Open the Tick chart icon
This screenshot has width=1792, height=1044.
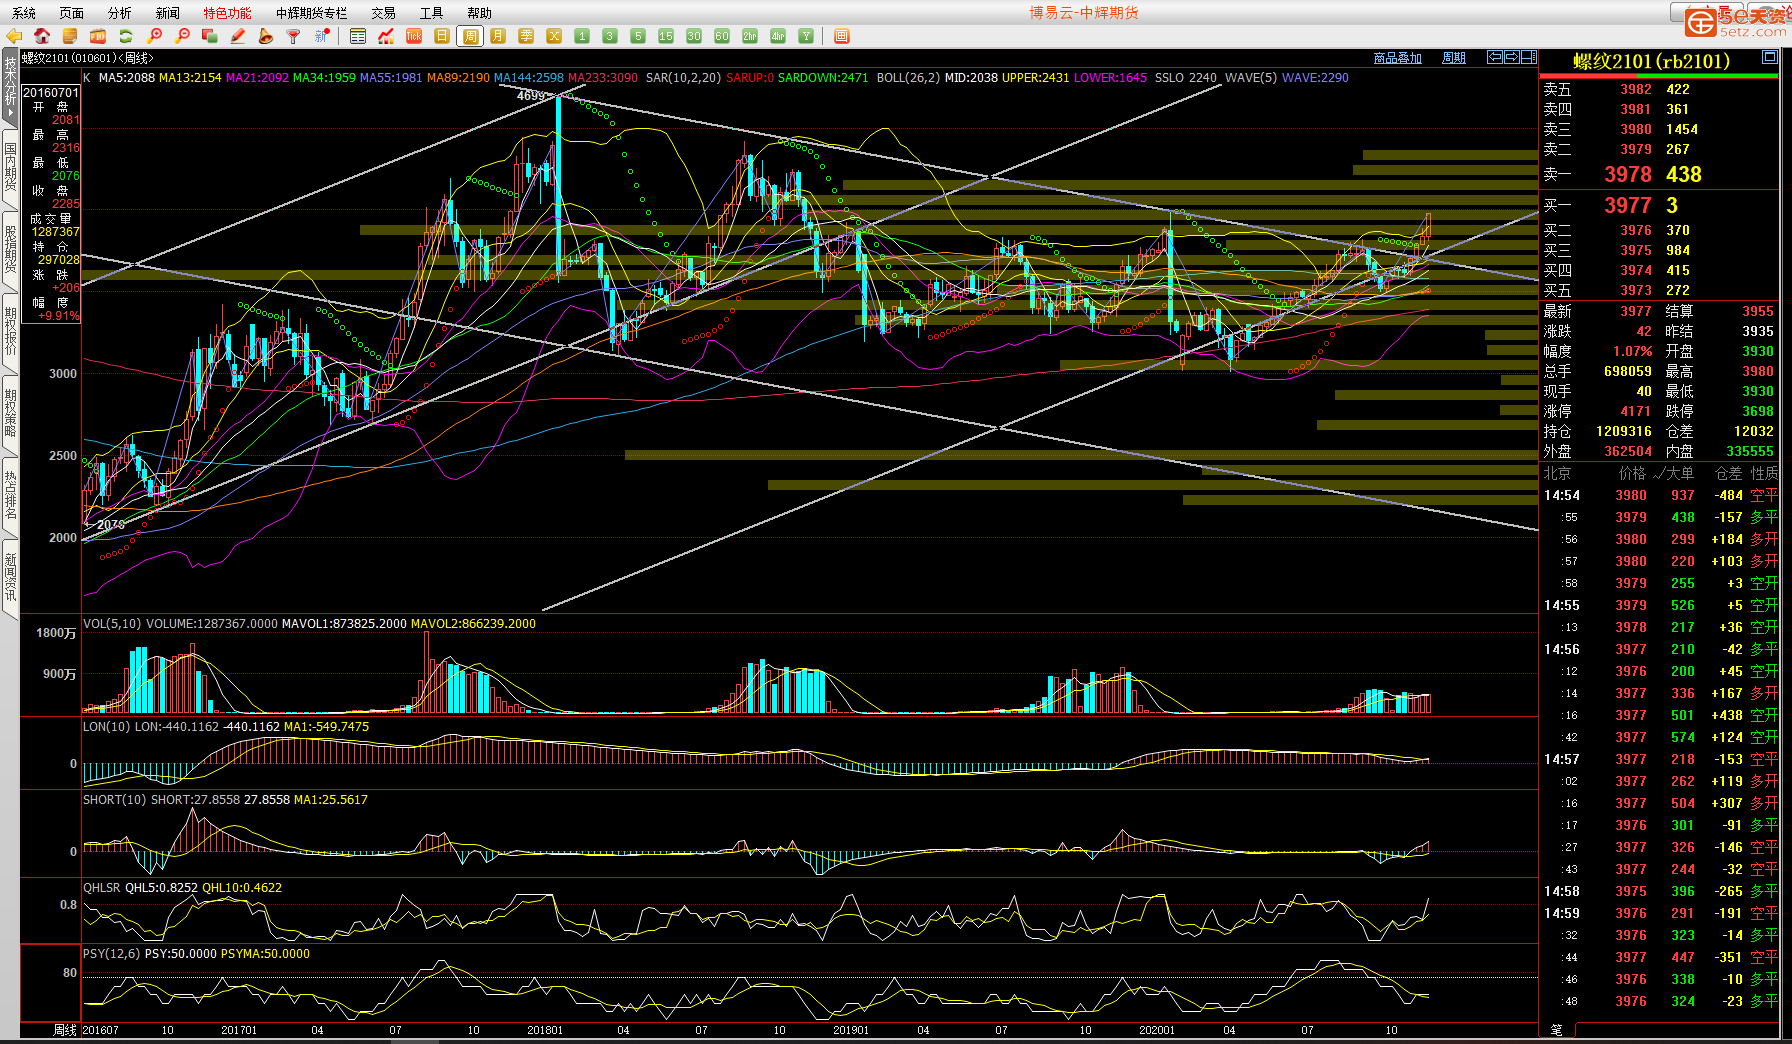pos(414,36)
